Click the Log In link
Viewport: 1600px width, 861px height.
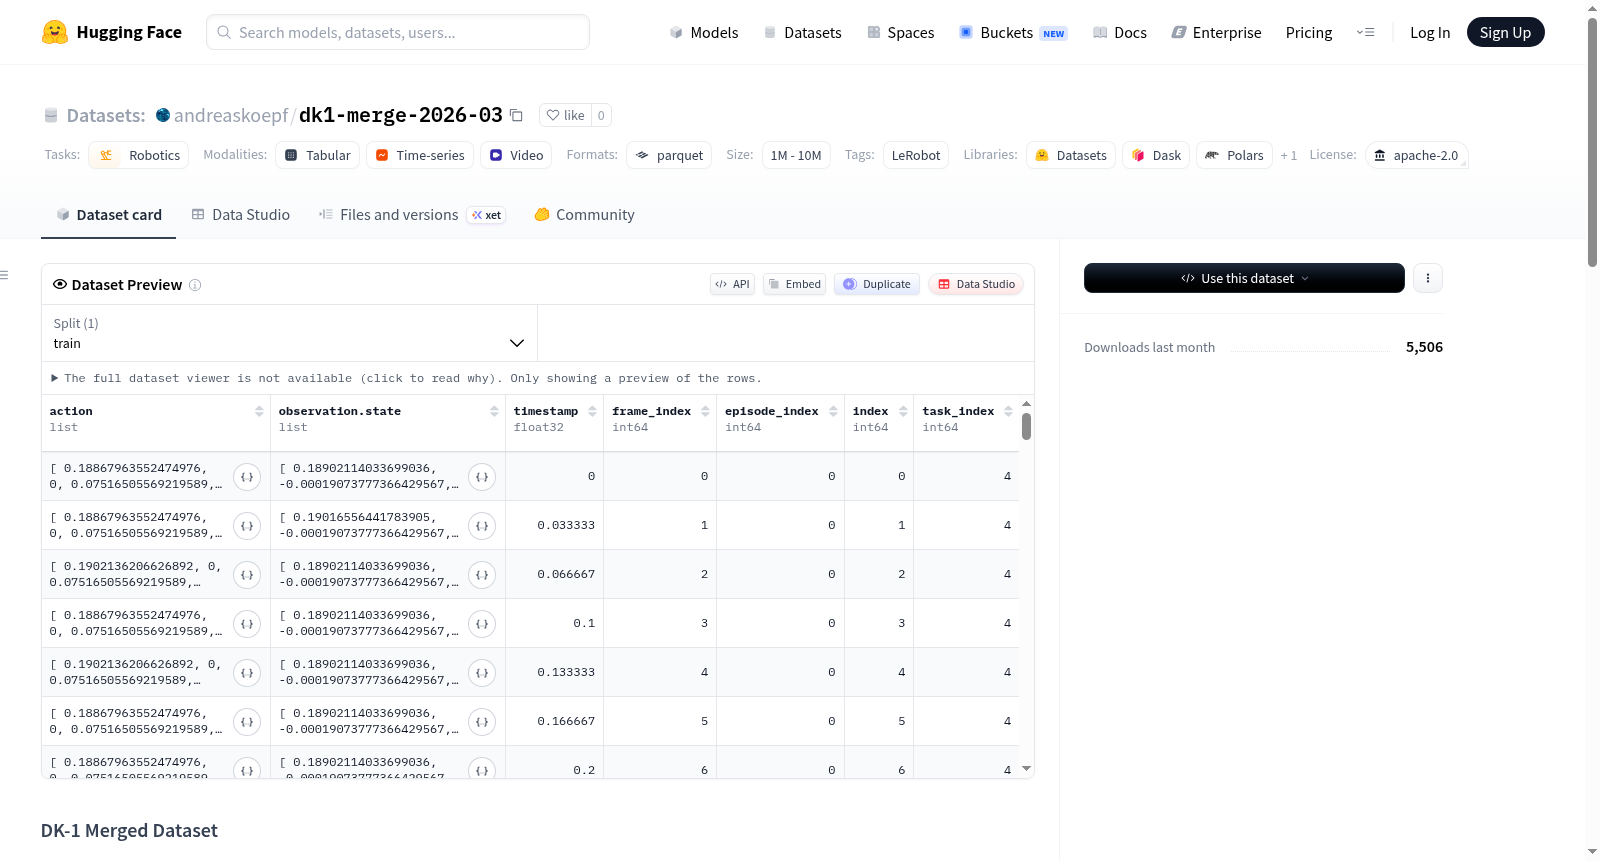[x=1430, y=32]
